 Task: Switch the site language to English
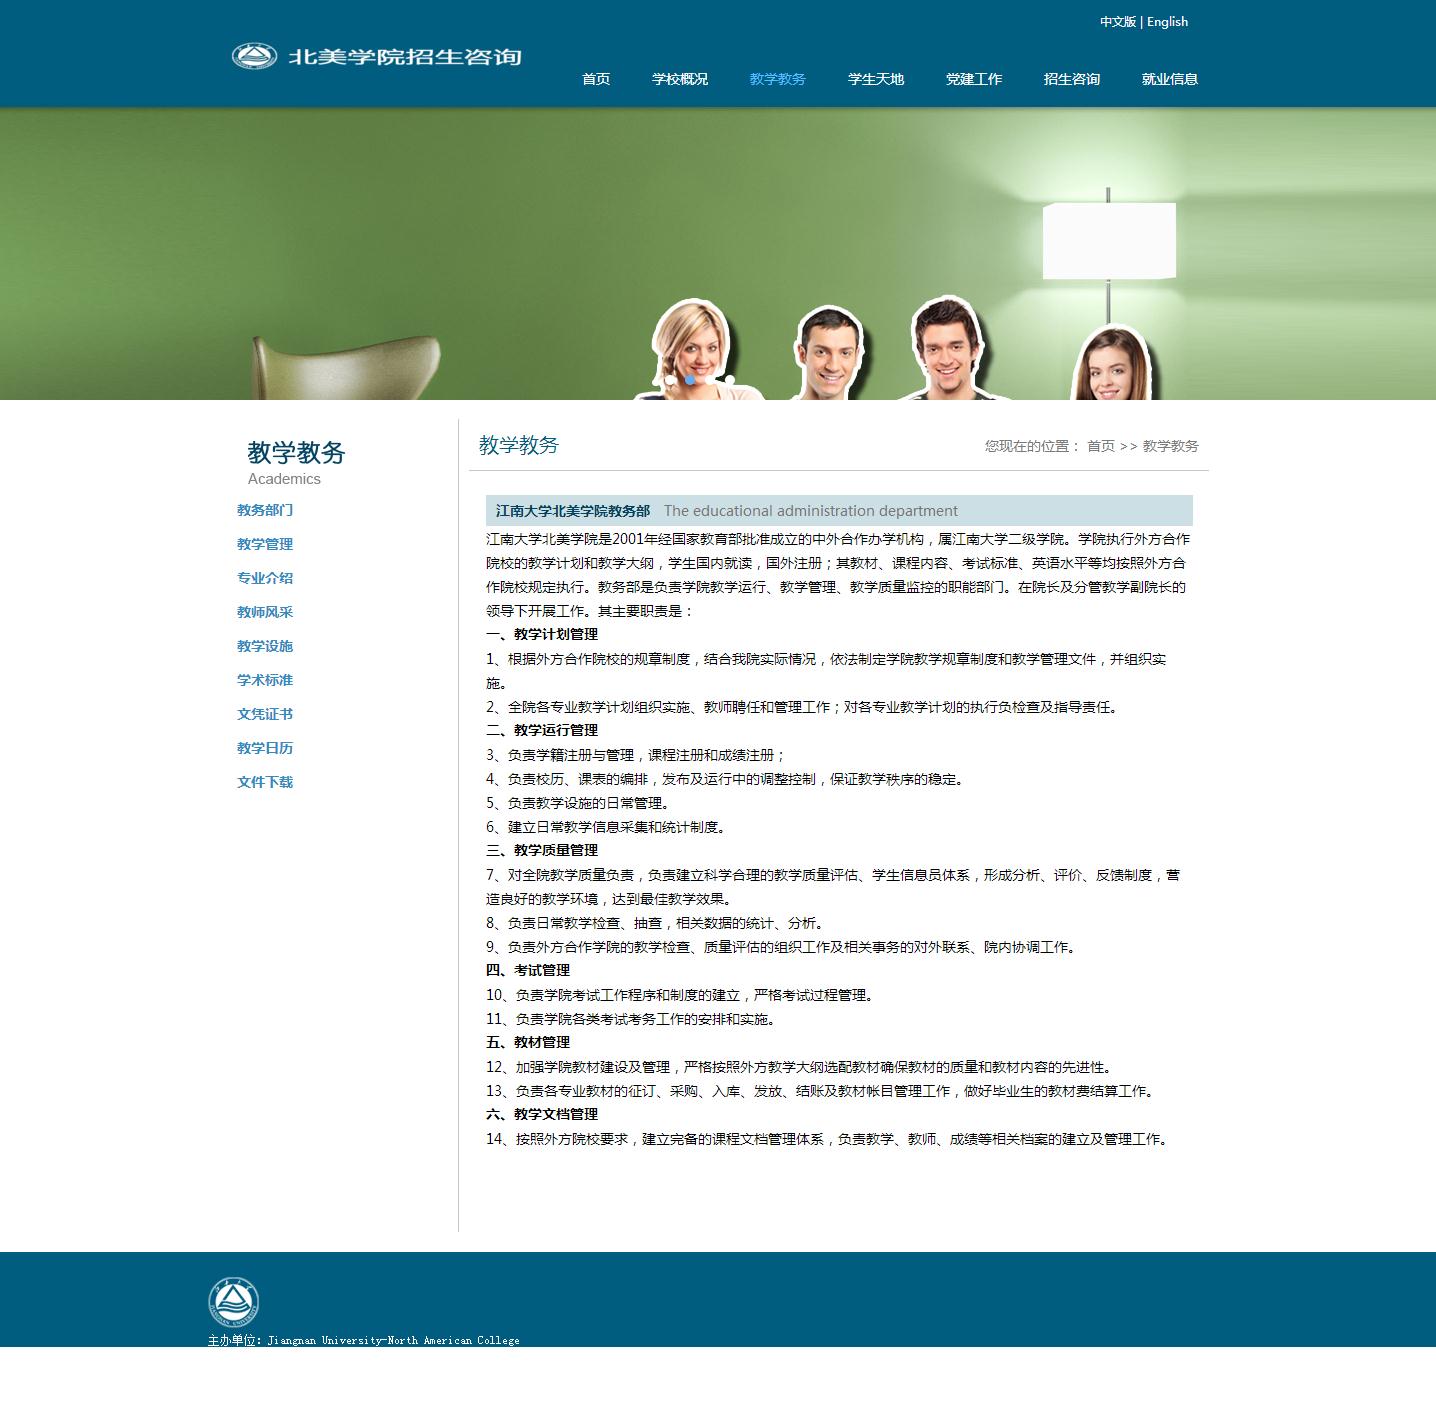point(1167,22)
